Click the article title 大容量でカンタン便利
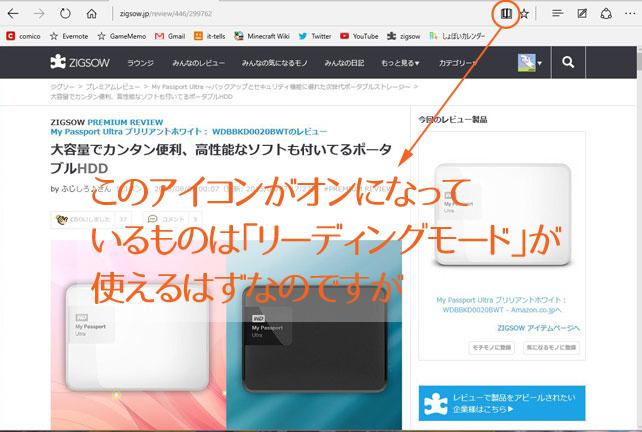 tap(222, 158)
